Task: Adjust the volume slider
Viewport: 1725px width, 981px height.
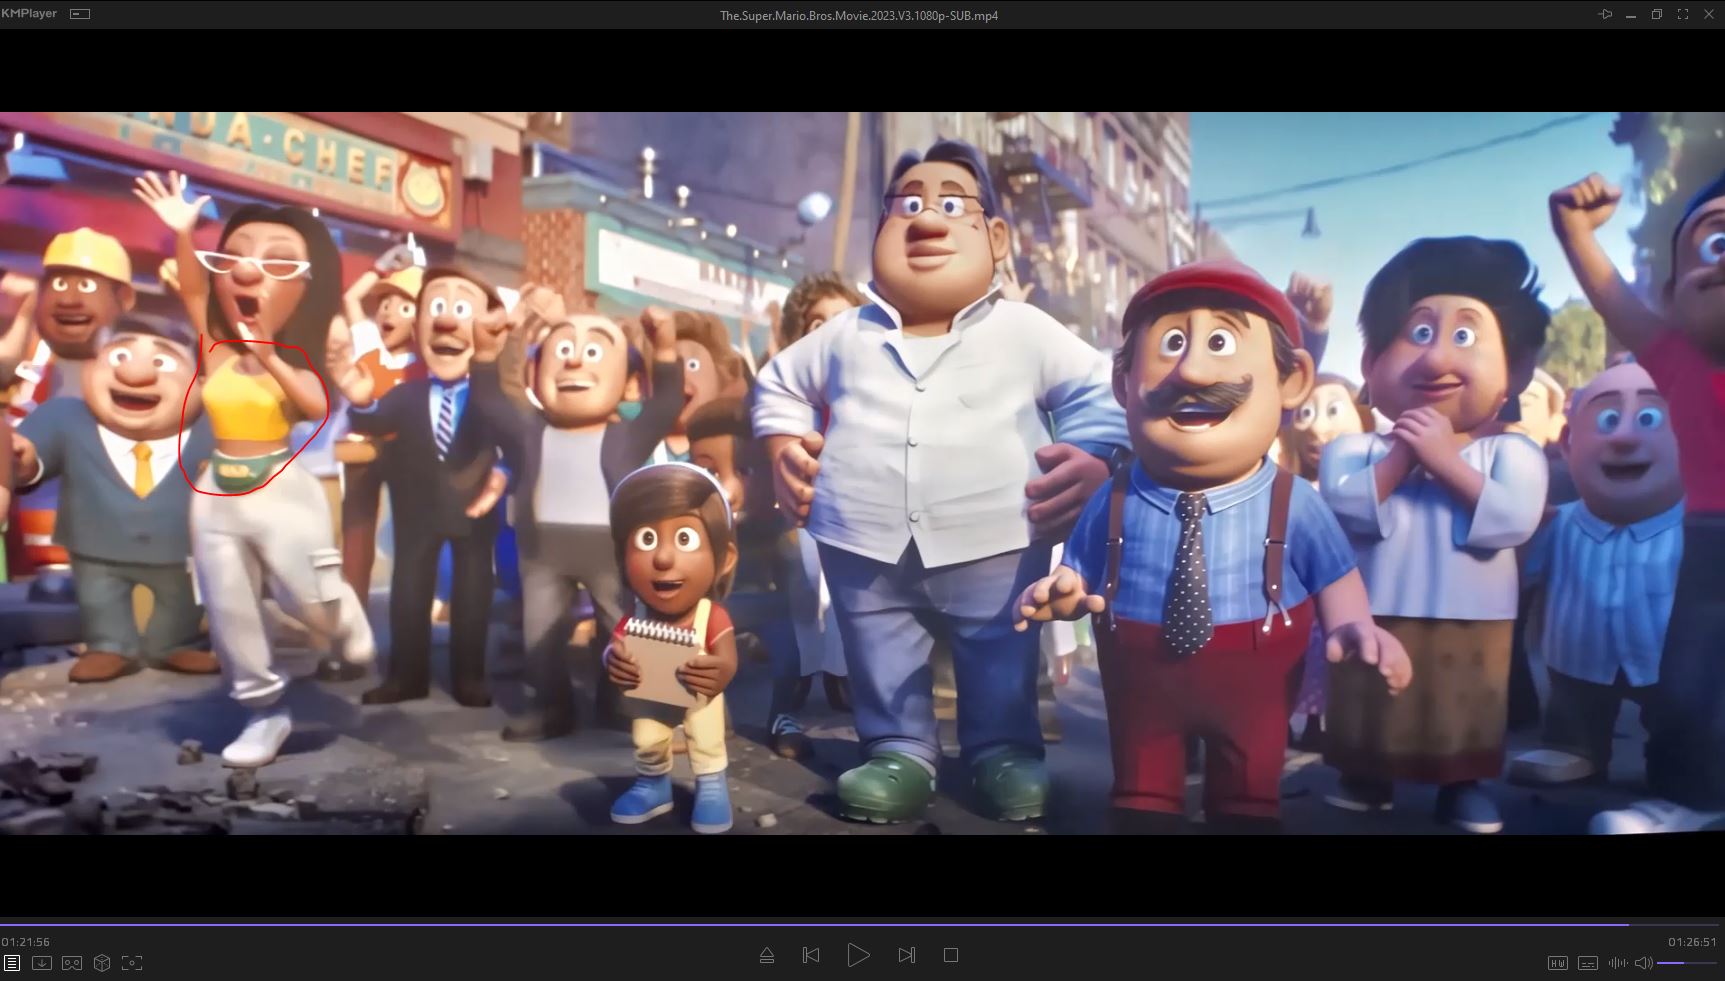Action: coord(1686,963)
